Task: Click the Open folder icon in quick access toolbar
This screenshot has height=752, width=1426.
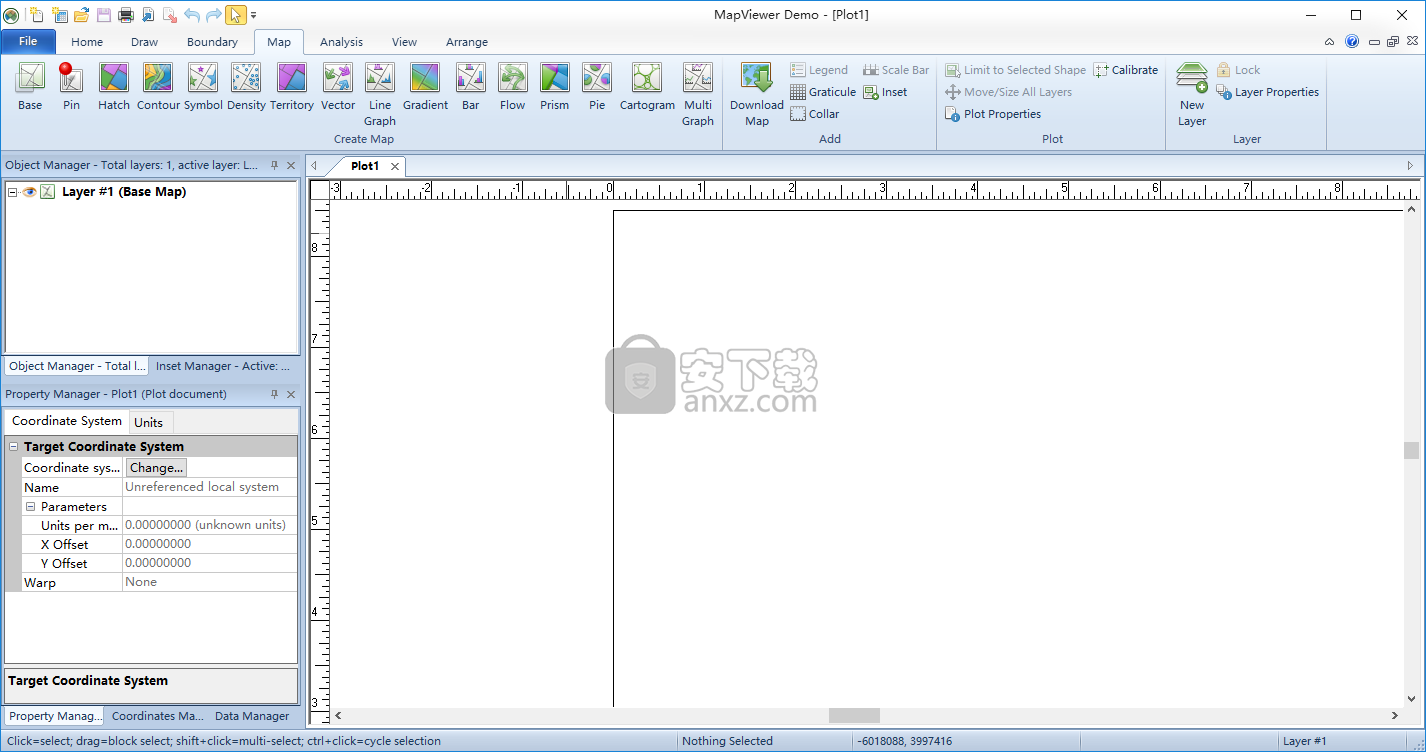Action: point(82,15)
